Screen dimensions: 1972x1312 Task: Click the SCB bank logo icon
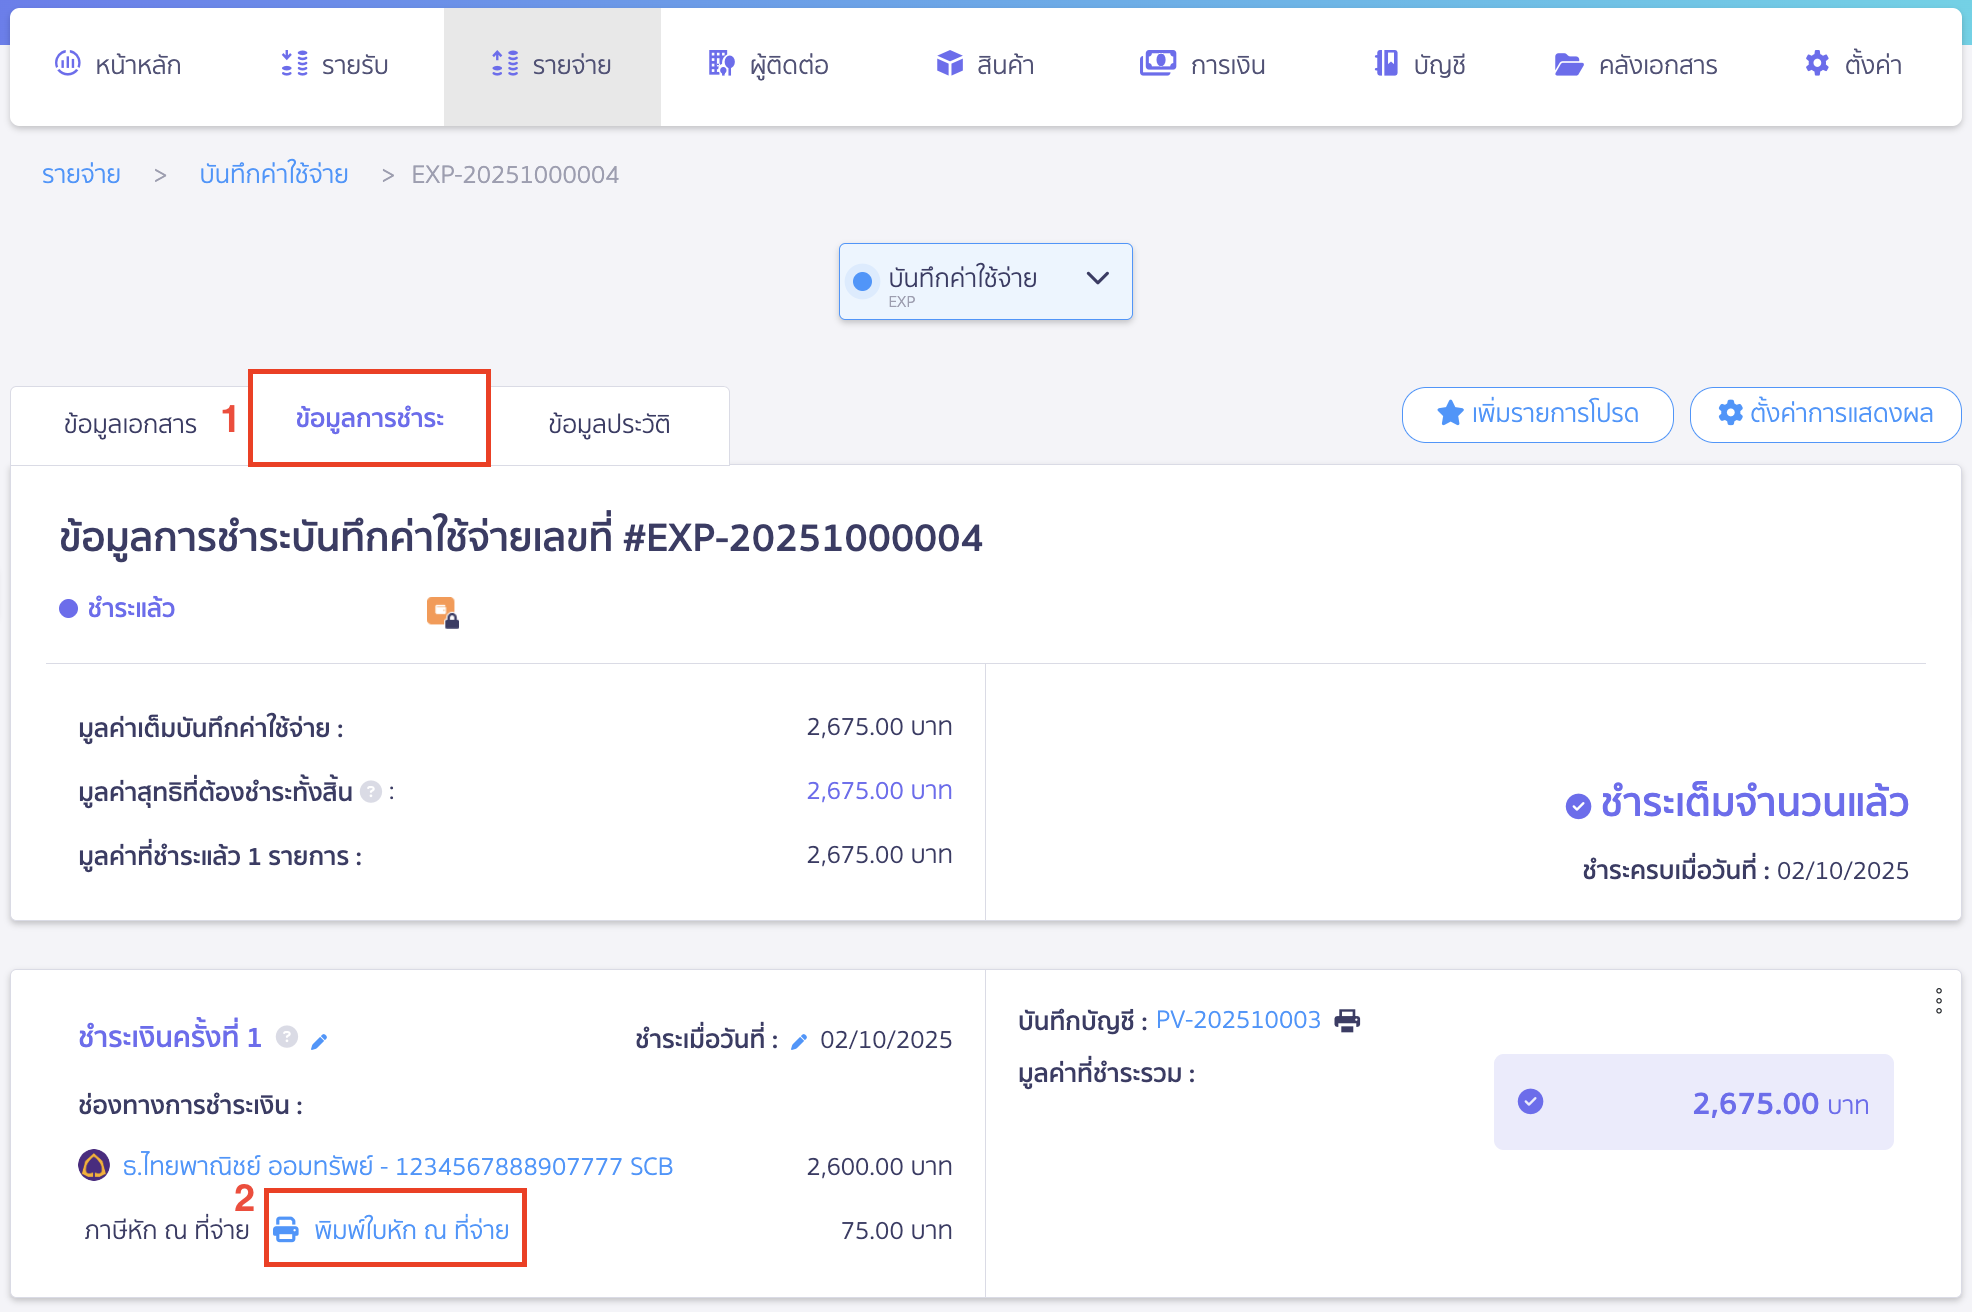(94, 1165)
